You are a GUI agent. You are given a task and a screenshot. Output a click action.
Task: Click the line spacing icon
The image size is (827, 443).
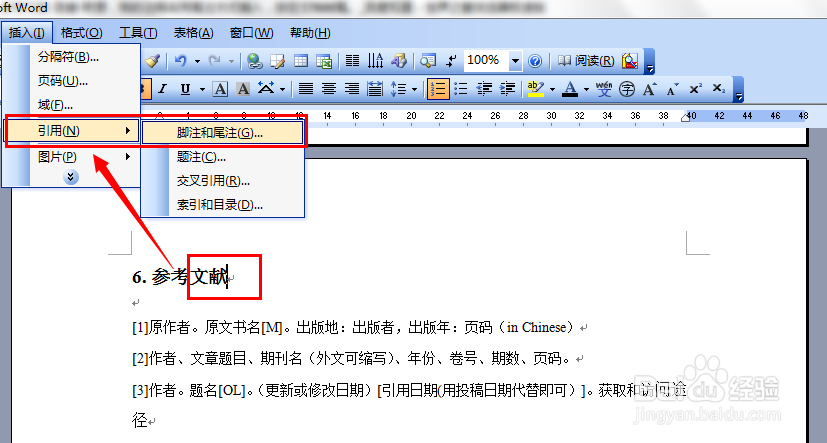399,89
